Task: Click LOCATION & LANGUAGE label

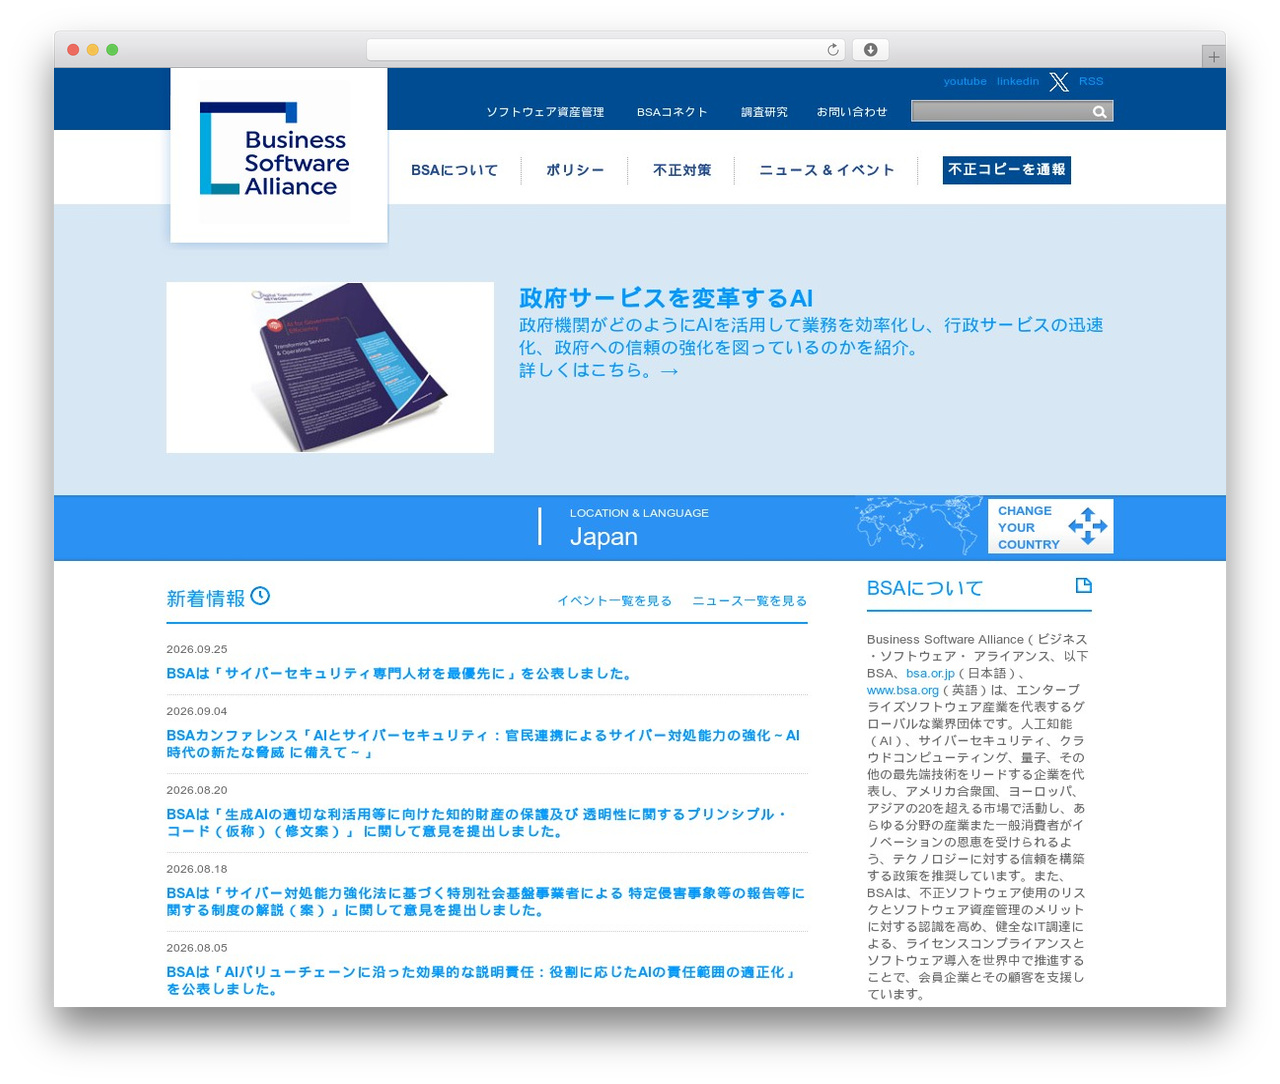Action: click(x=639, y=513)
